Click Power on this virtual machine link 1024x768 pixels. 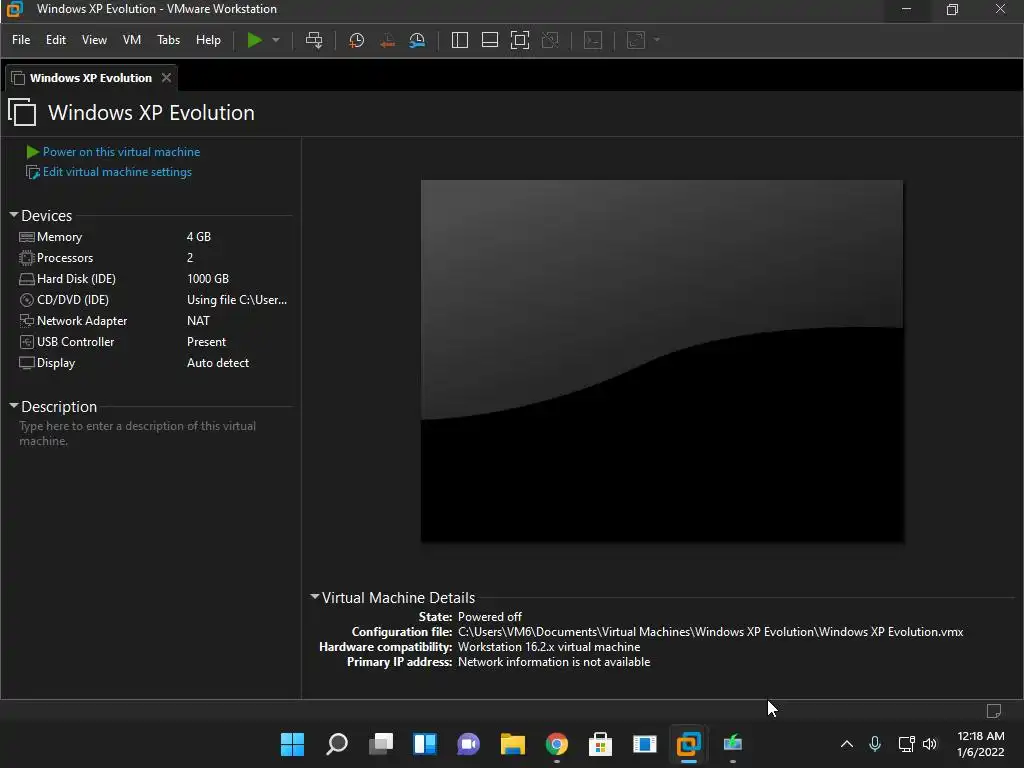pos(121,152)
